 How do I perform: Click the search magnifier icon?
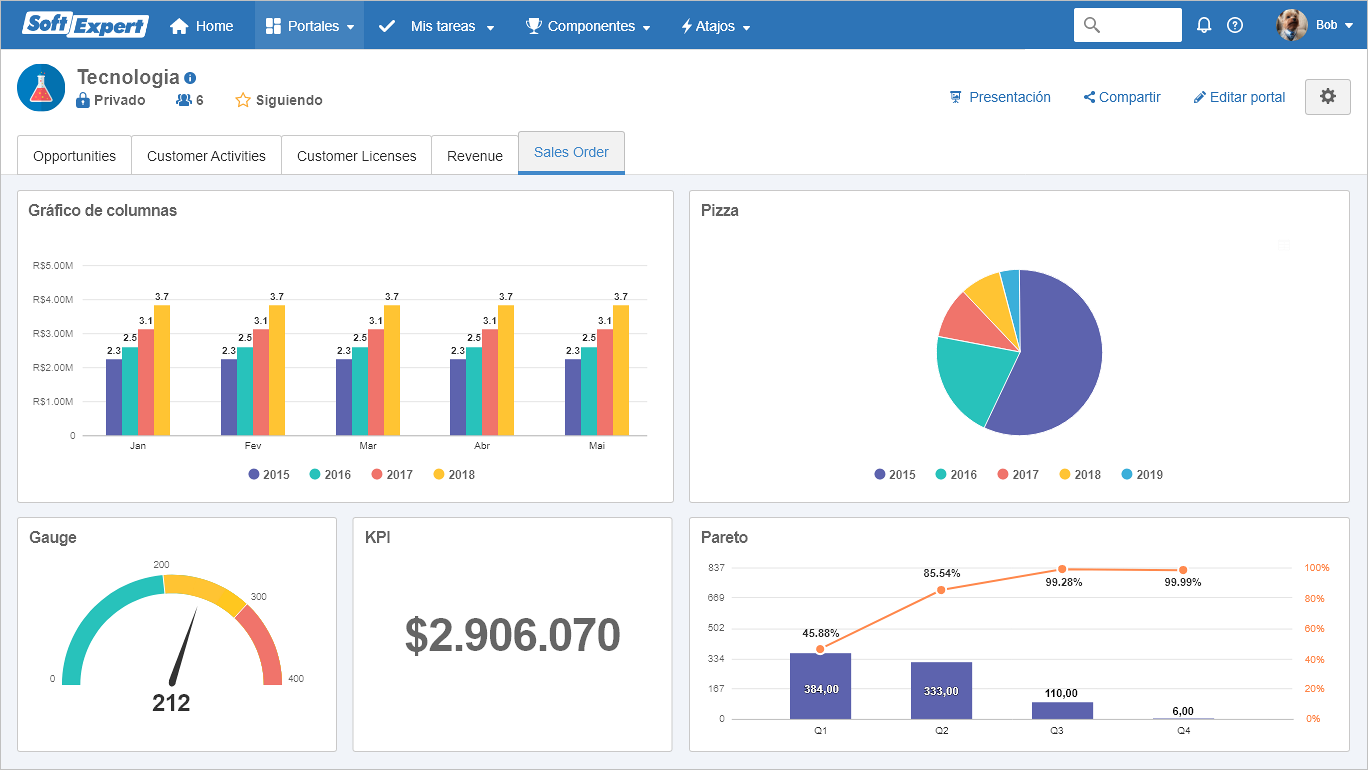tap(1092, 25)
